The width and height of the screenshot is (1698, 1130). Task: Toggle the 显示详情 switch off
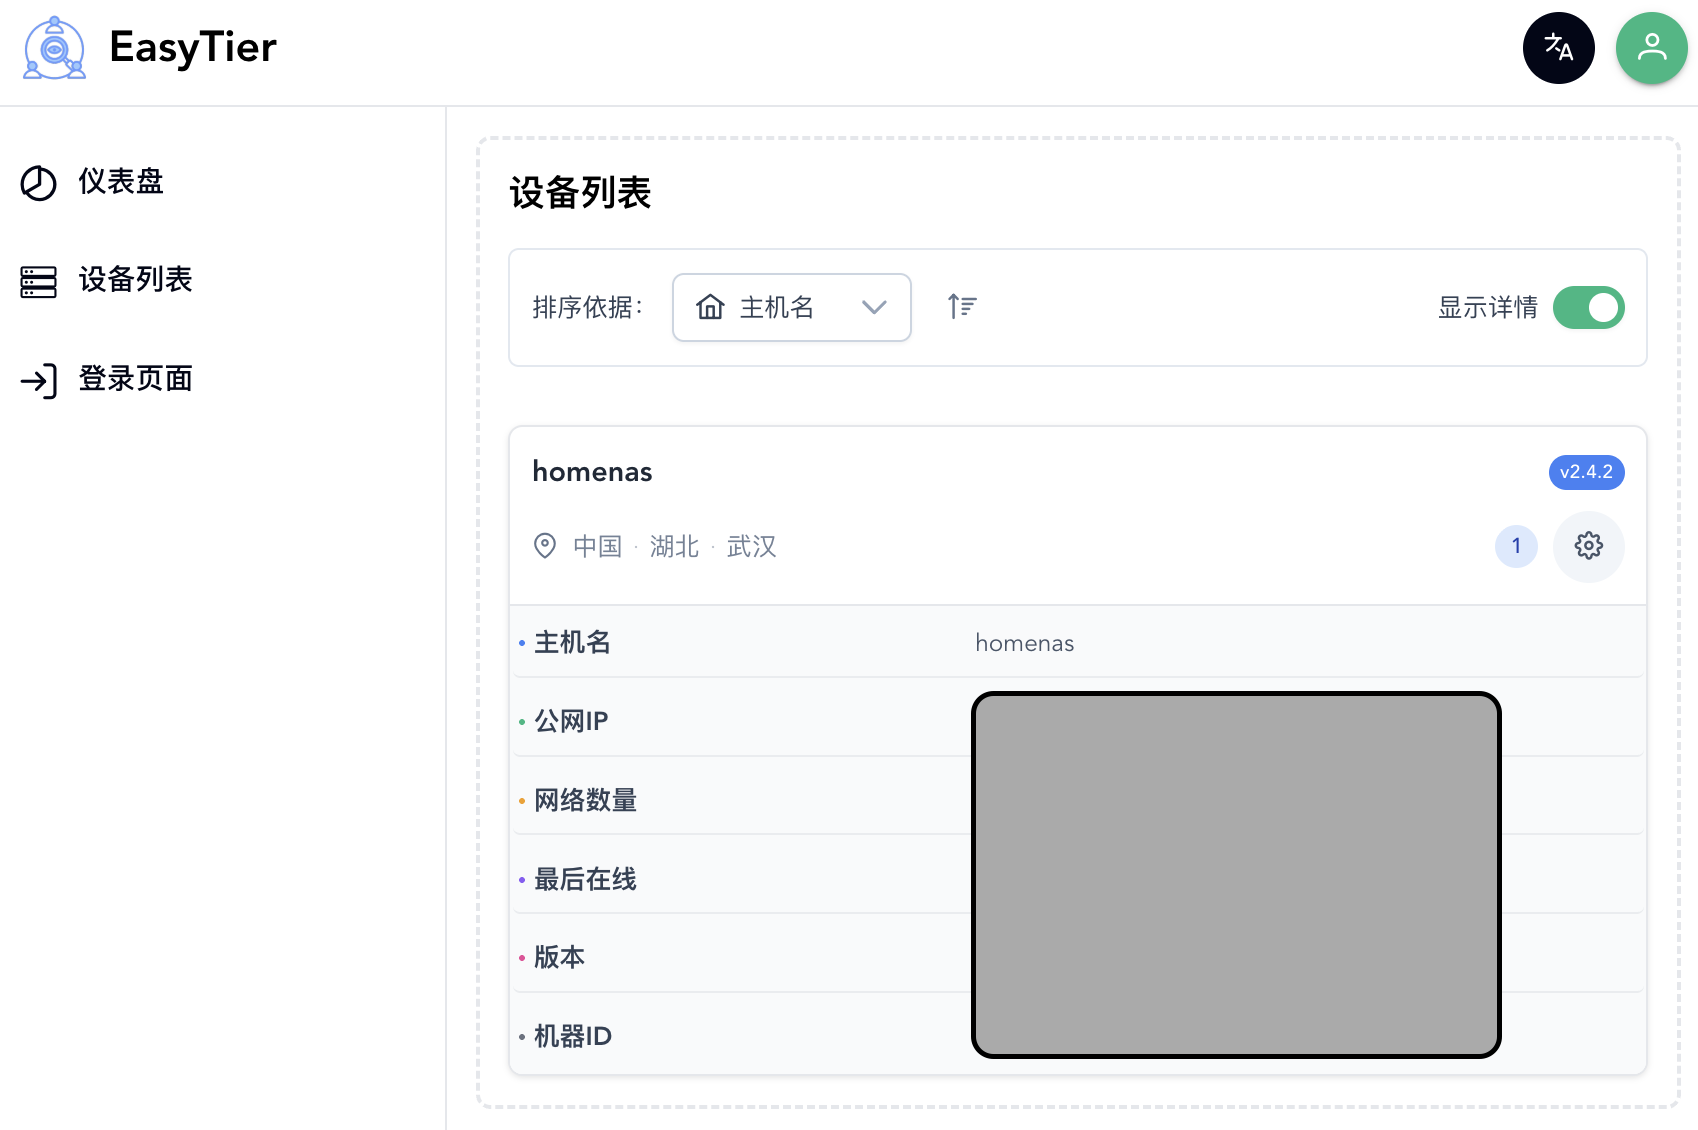click(x=1588, y=307)
